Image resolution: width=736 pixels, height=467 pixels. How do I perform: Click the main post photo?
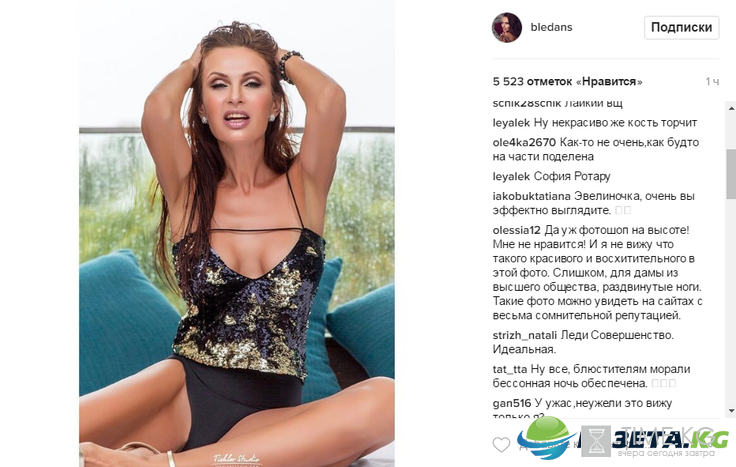point(237,233)
